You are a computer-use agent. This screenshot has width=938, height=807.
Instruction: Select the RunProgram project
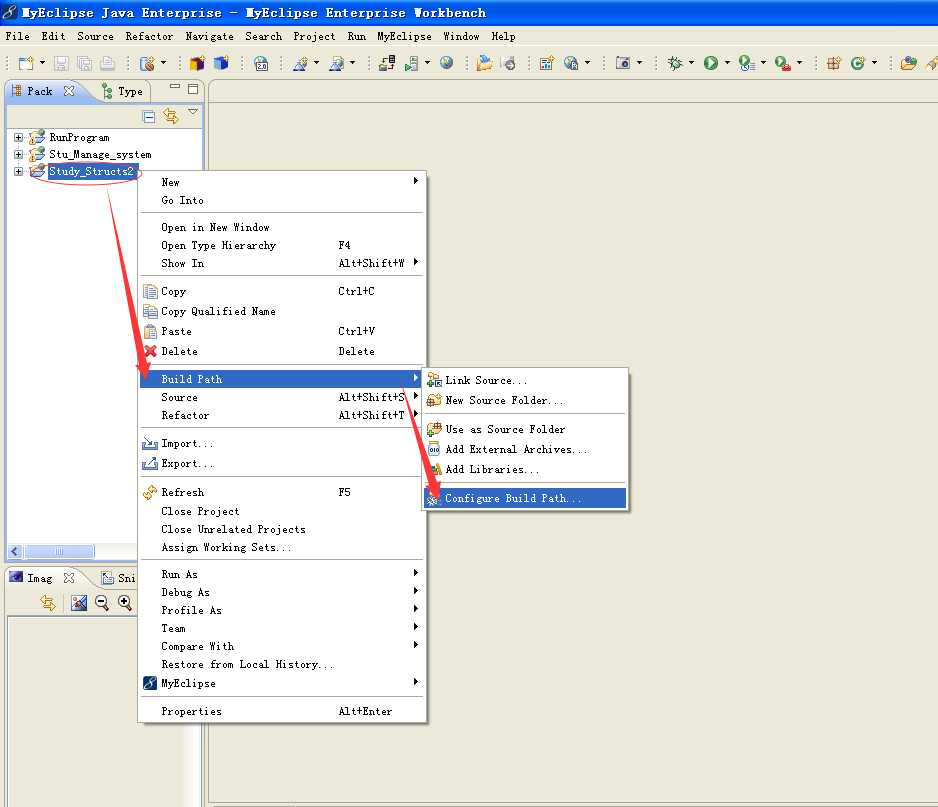[x=79, y=138]
